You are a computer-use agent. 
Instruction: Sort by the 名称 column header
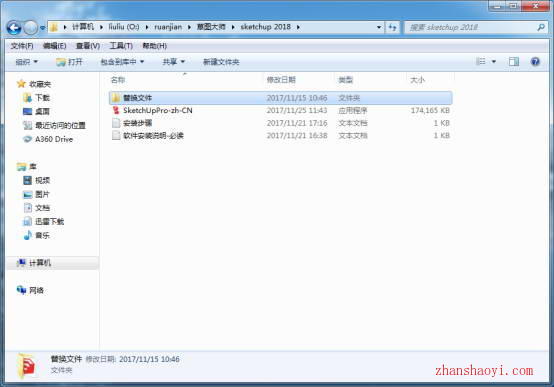pyautogui.click(x=118, y=80)
